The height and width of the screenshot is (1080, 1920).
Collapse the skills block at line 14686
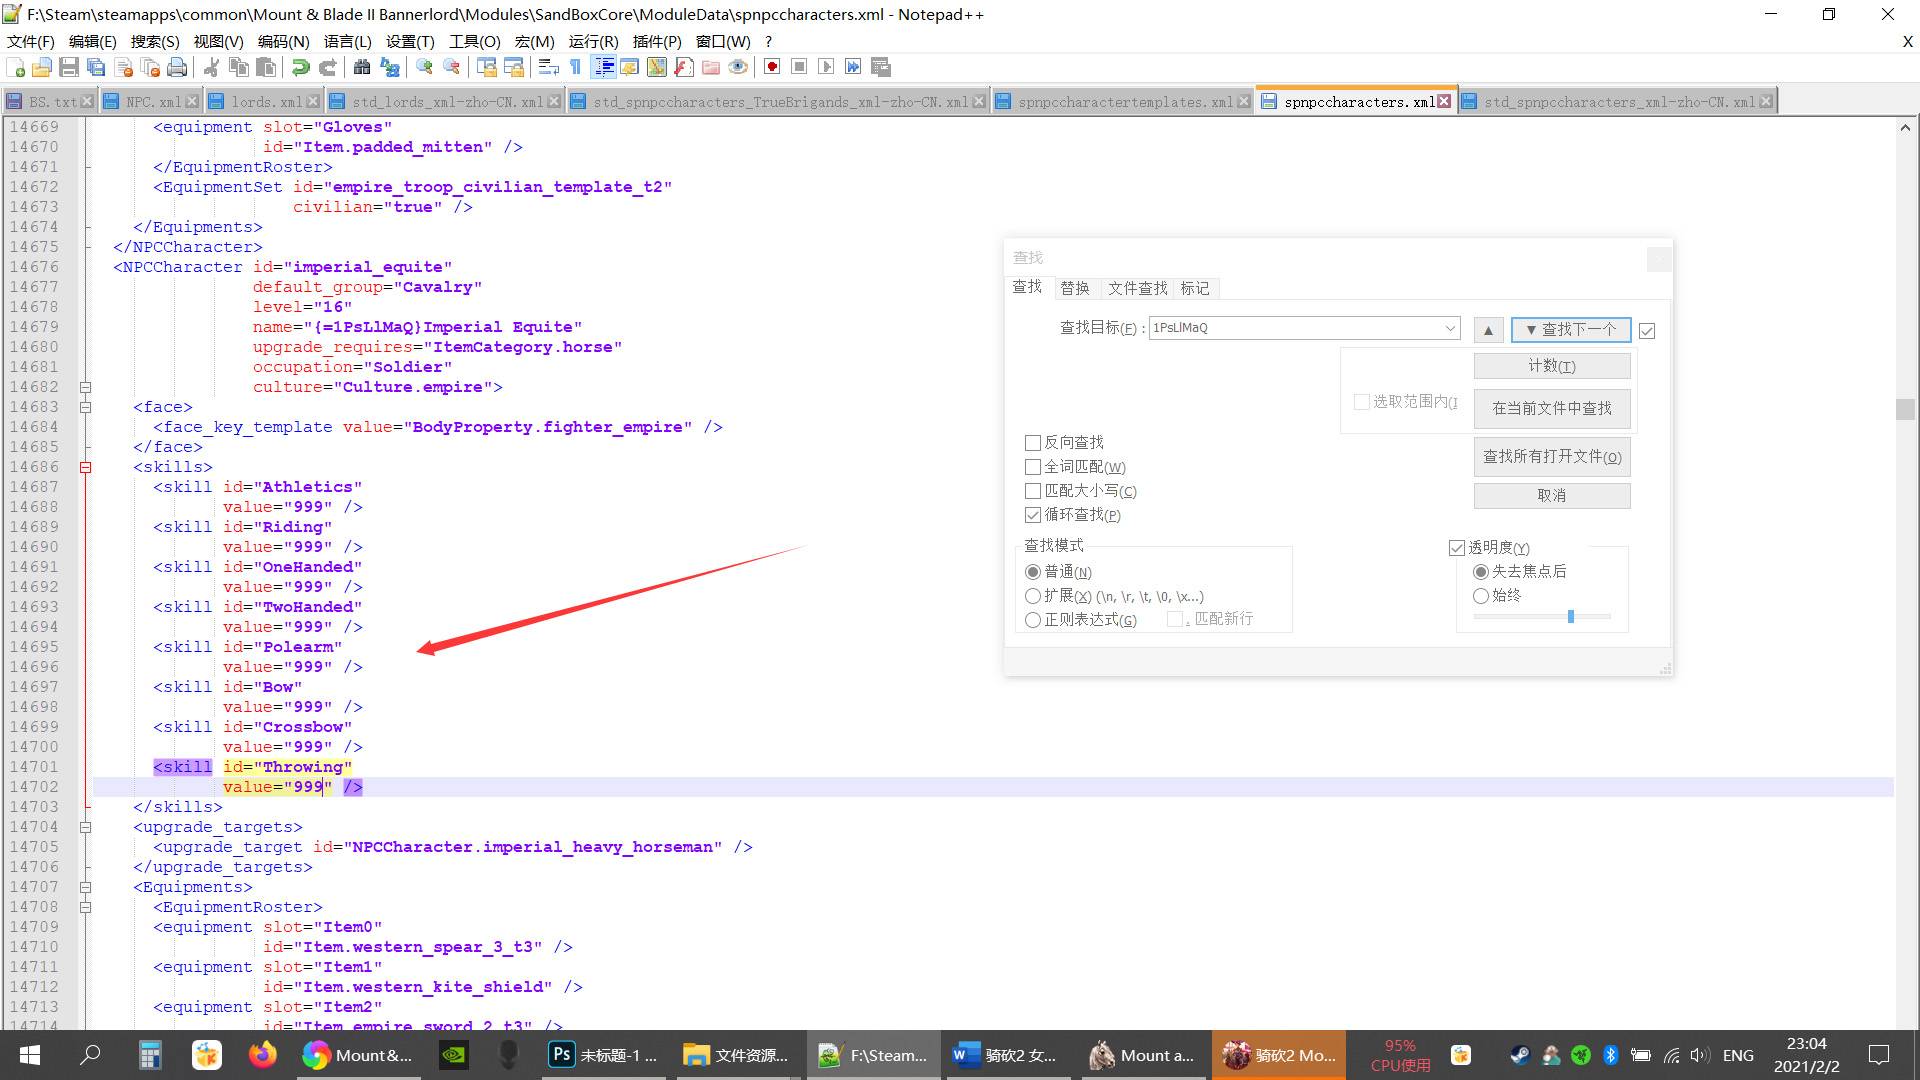(86, 467)
